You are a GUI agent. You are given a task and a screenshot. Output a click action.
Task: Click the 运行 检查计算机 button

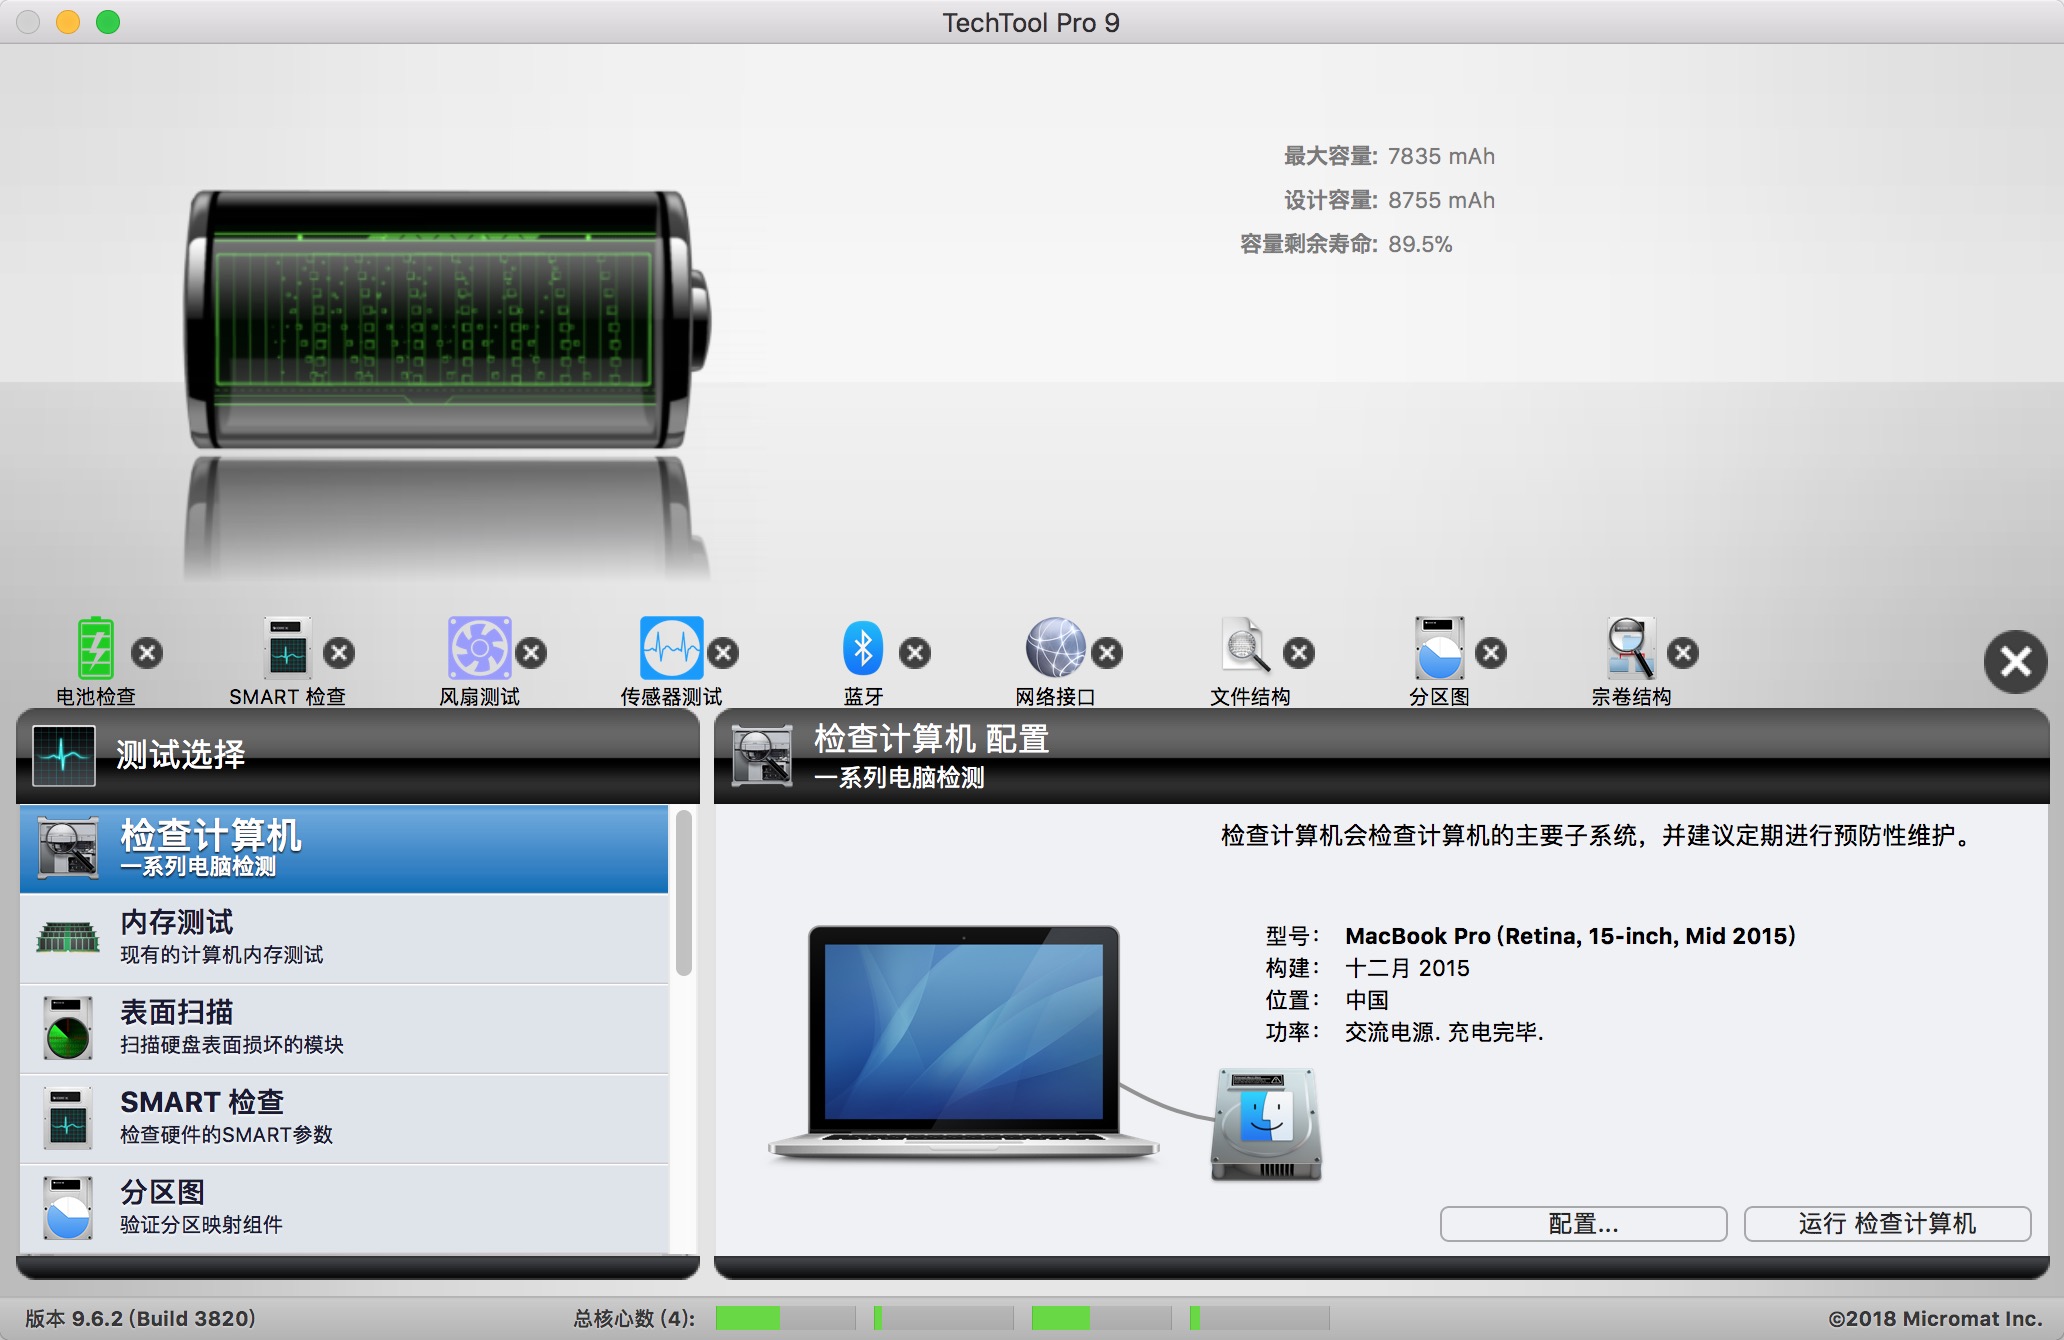[1887, 1224]
